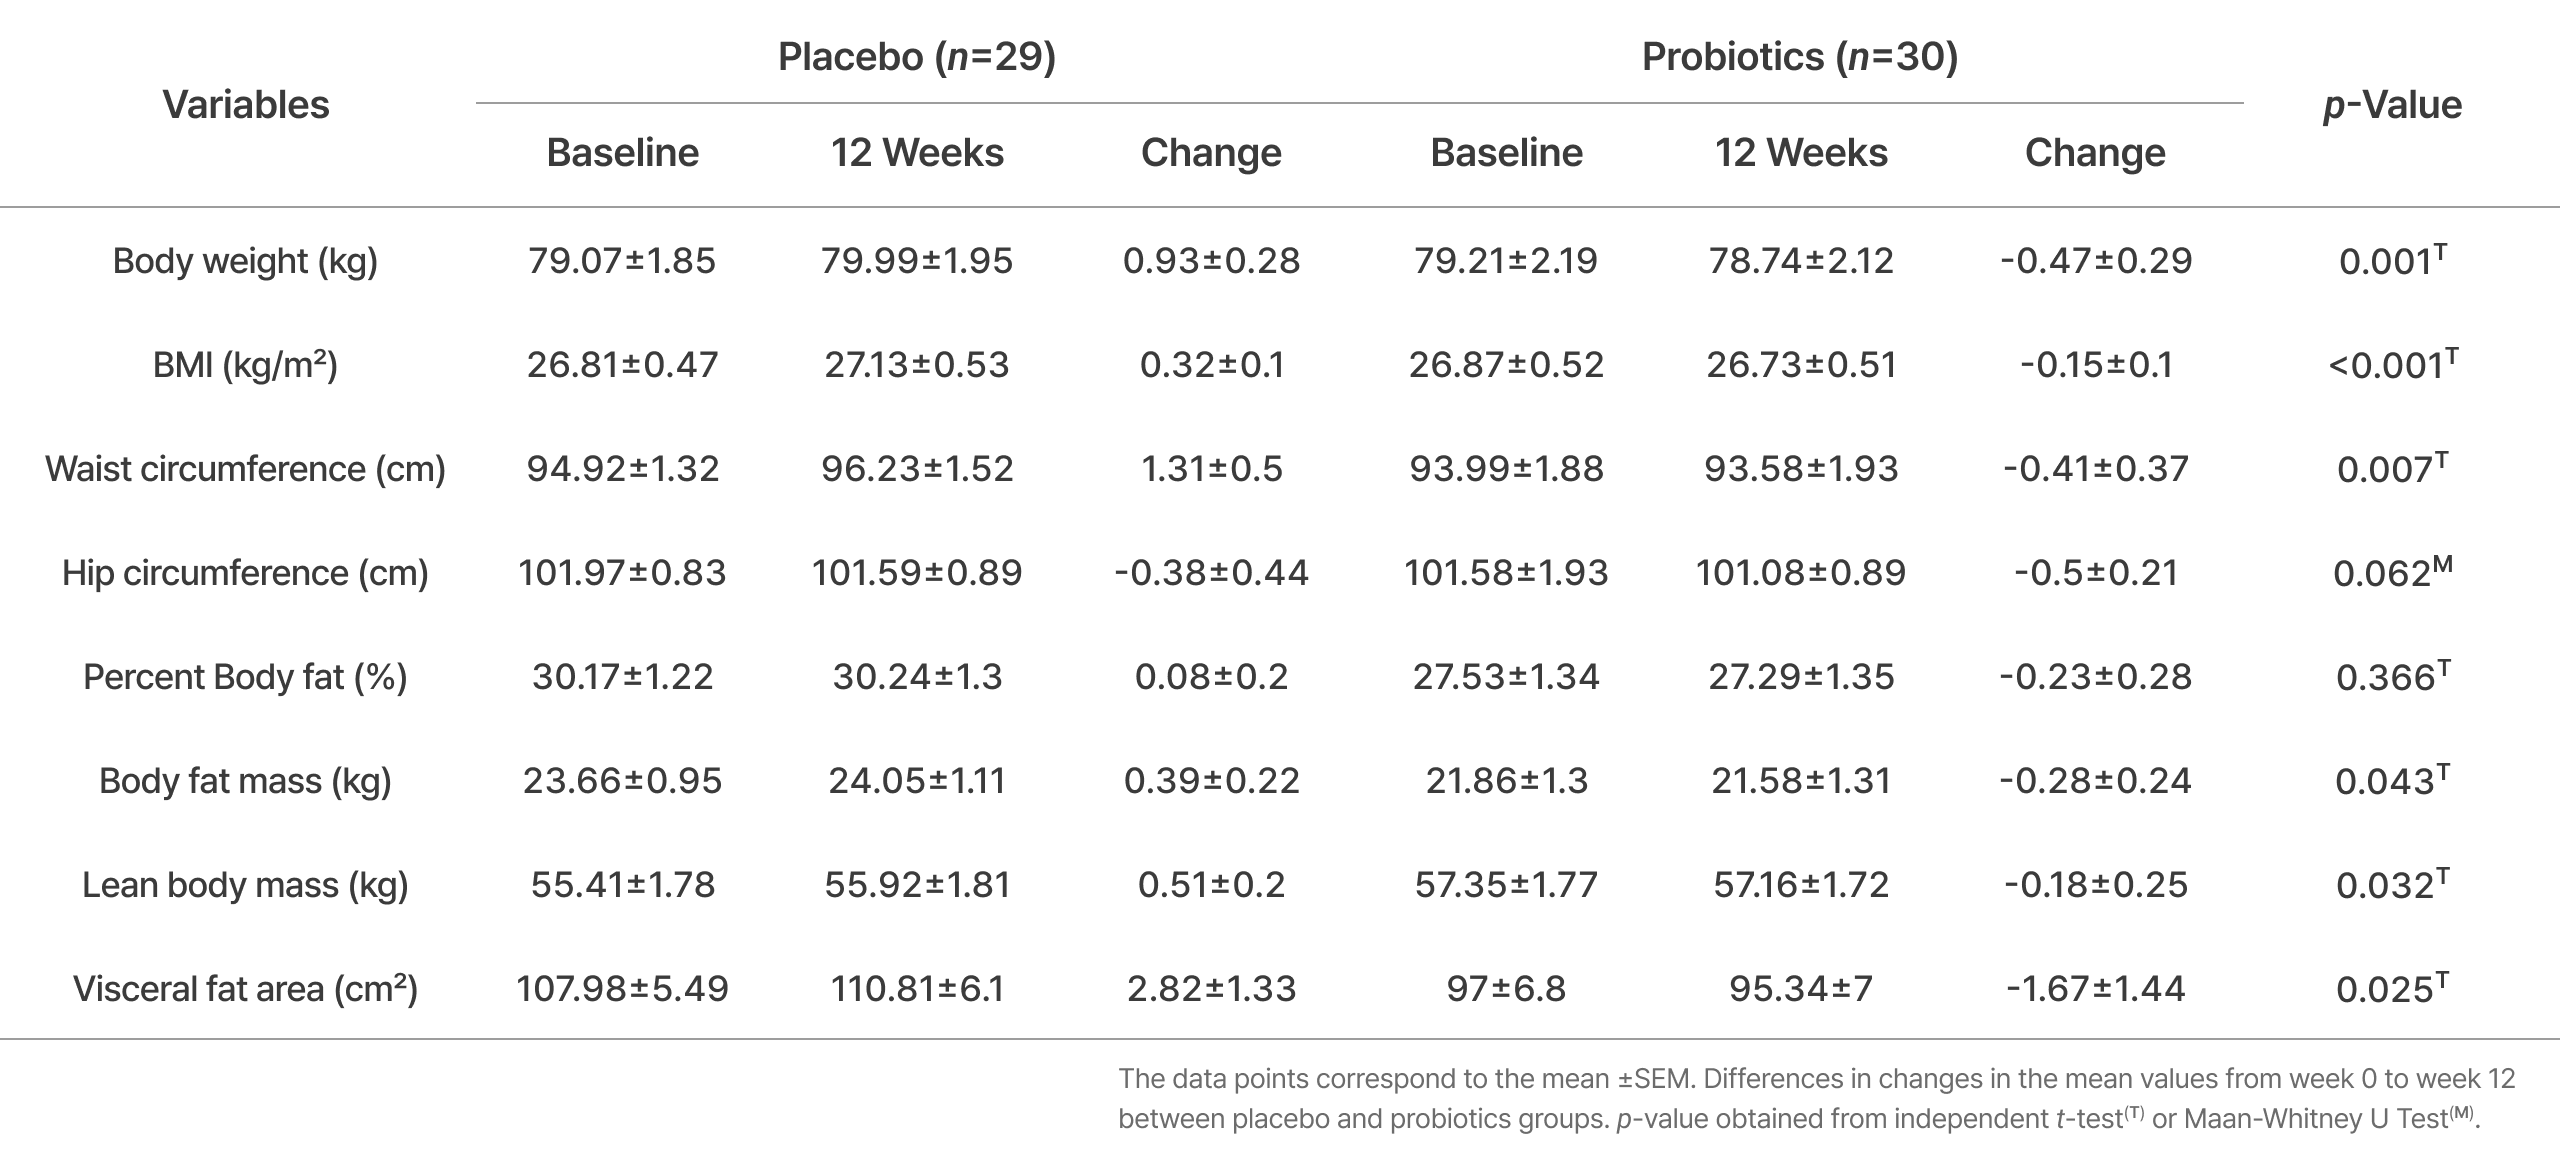
Task: Select the Body fat mass (kg) label
Action: click(245, 781)
